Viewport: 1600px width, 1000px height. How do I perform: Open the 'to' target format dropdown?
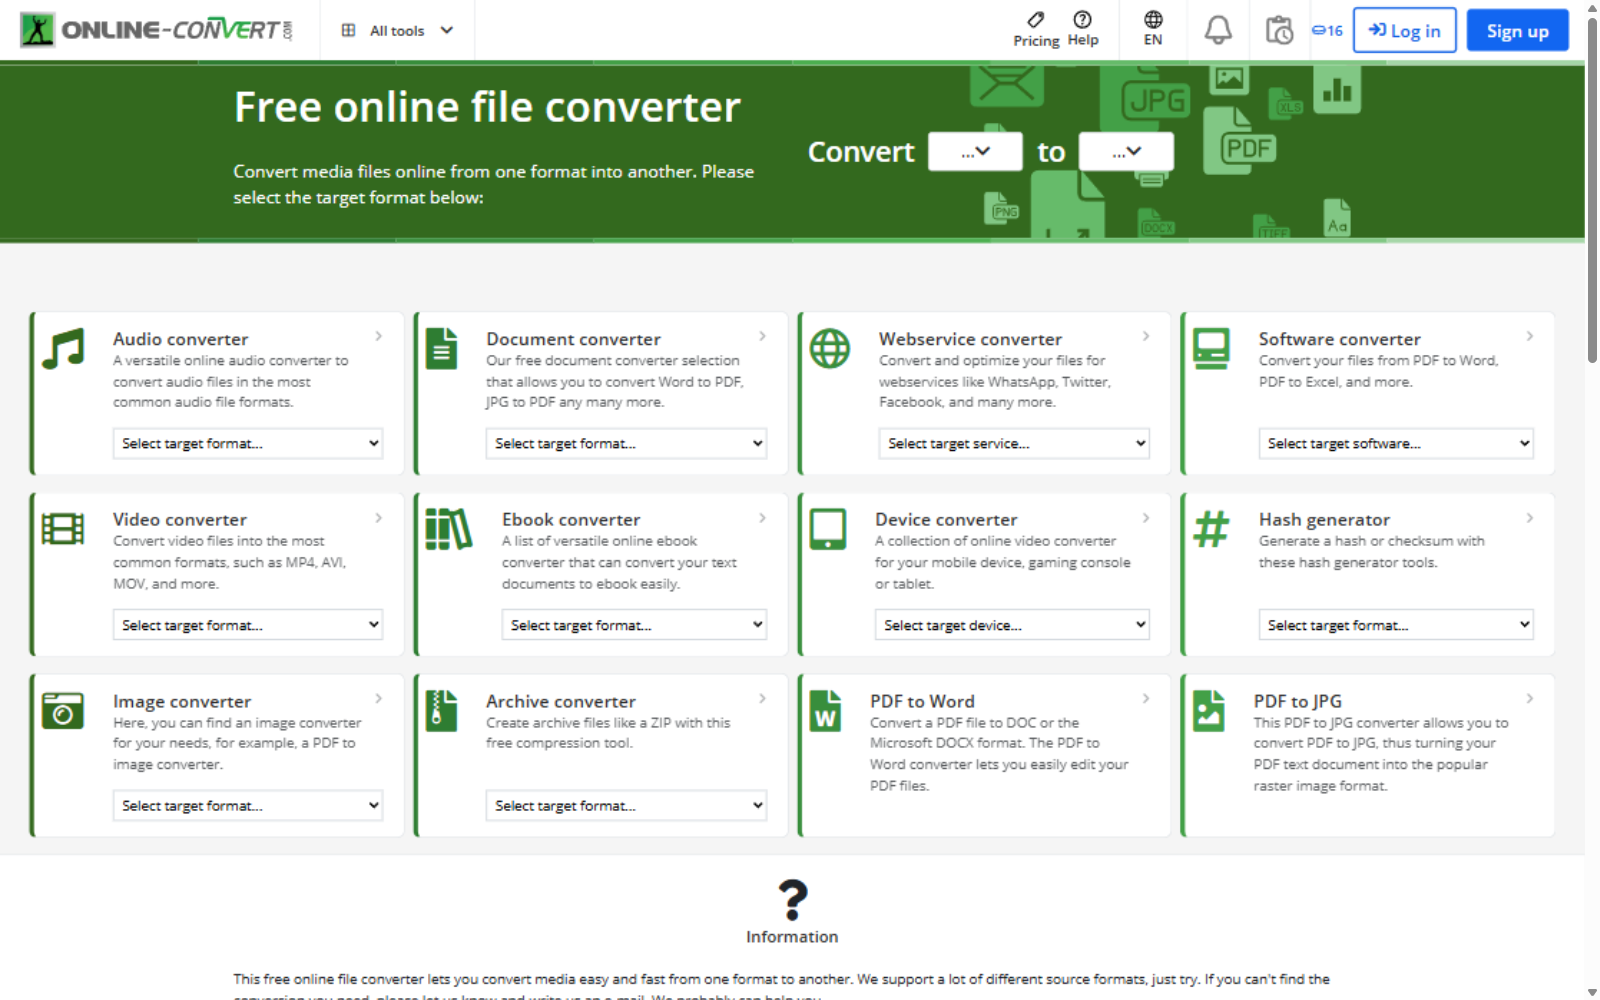(x=1126, y=152)
